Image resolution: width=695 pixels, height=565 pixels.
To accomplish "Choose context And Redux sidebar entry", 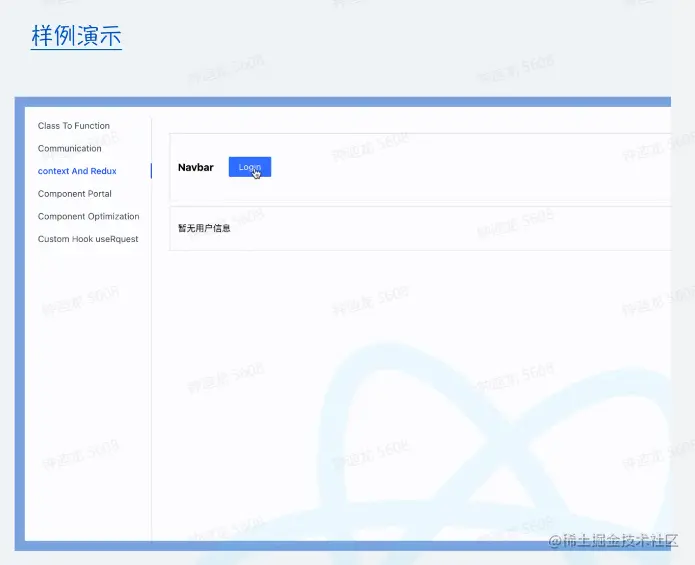I will pyautogui.click(x=77, y=171).
